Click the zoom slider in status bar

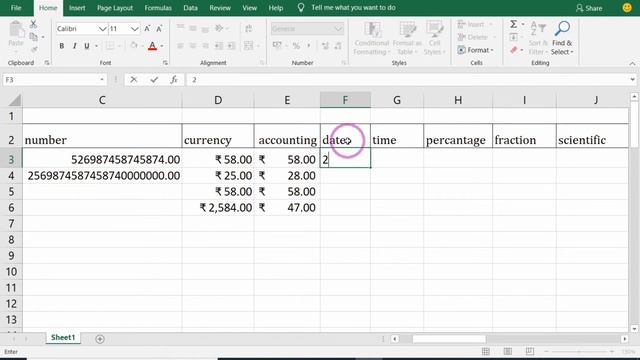click(579, 351)
